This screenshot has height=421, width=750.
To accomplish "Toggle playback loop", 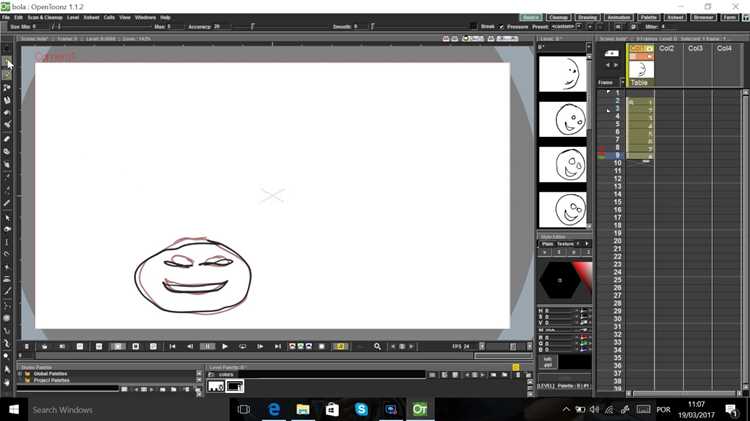I will point(243,346).
